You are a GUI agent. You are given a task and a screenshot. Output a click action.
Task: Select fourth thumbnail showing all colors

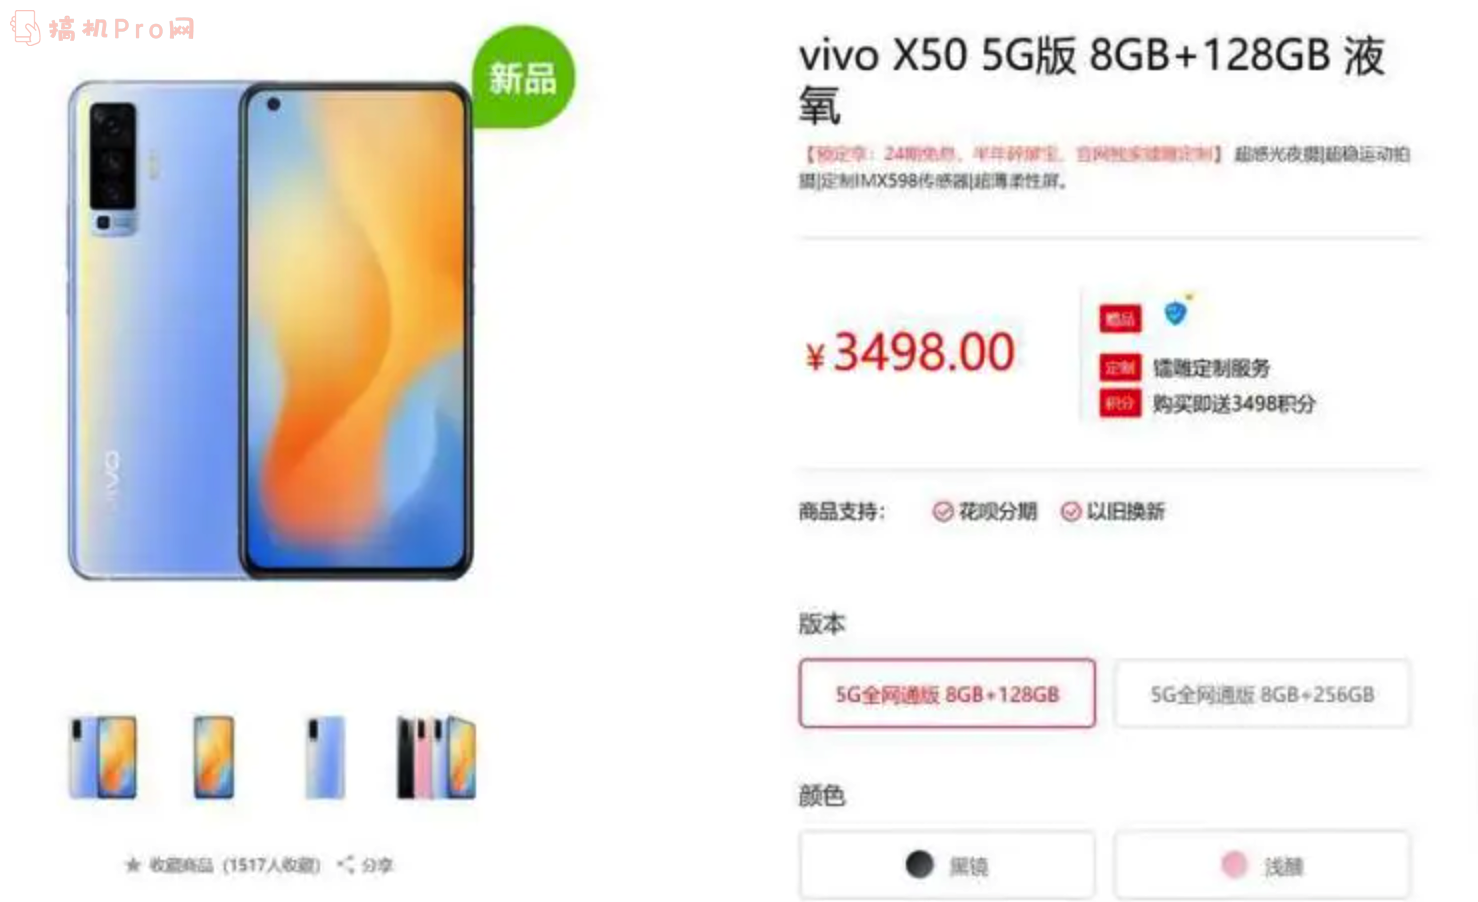(x=436, y=756)
